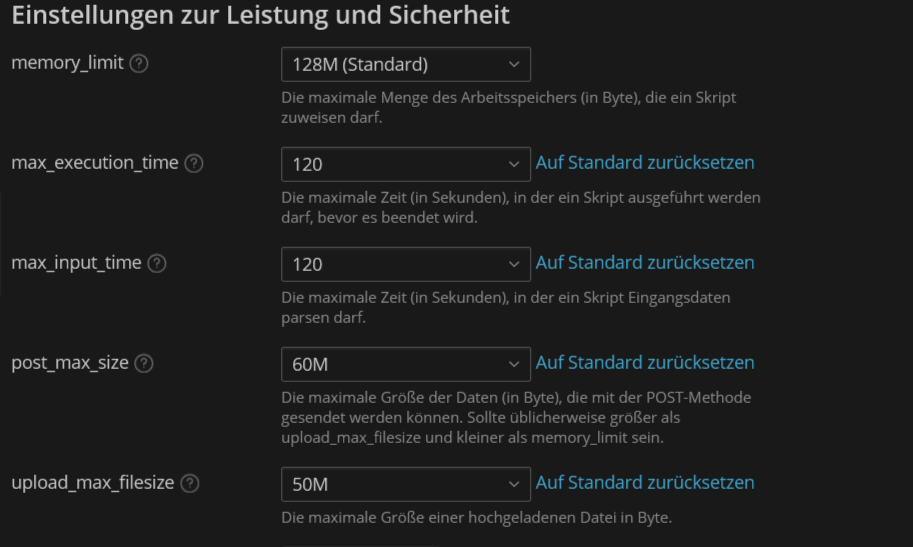Image resolution: width=913 pixels, height=547 pixels.
Task: Click the chevron arrow in max_input_time field
Action: (514, 264)
